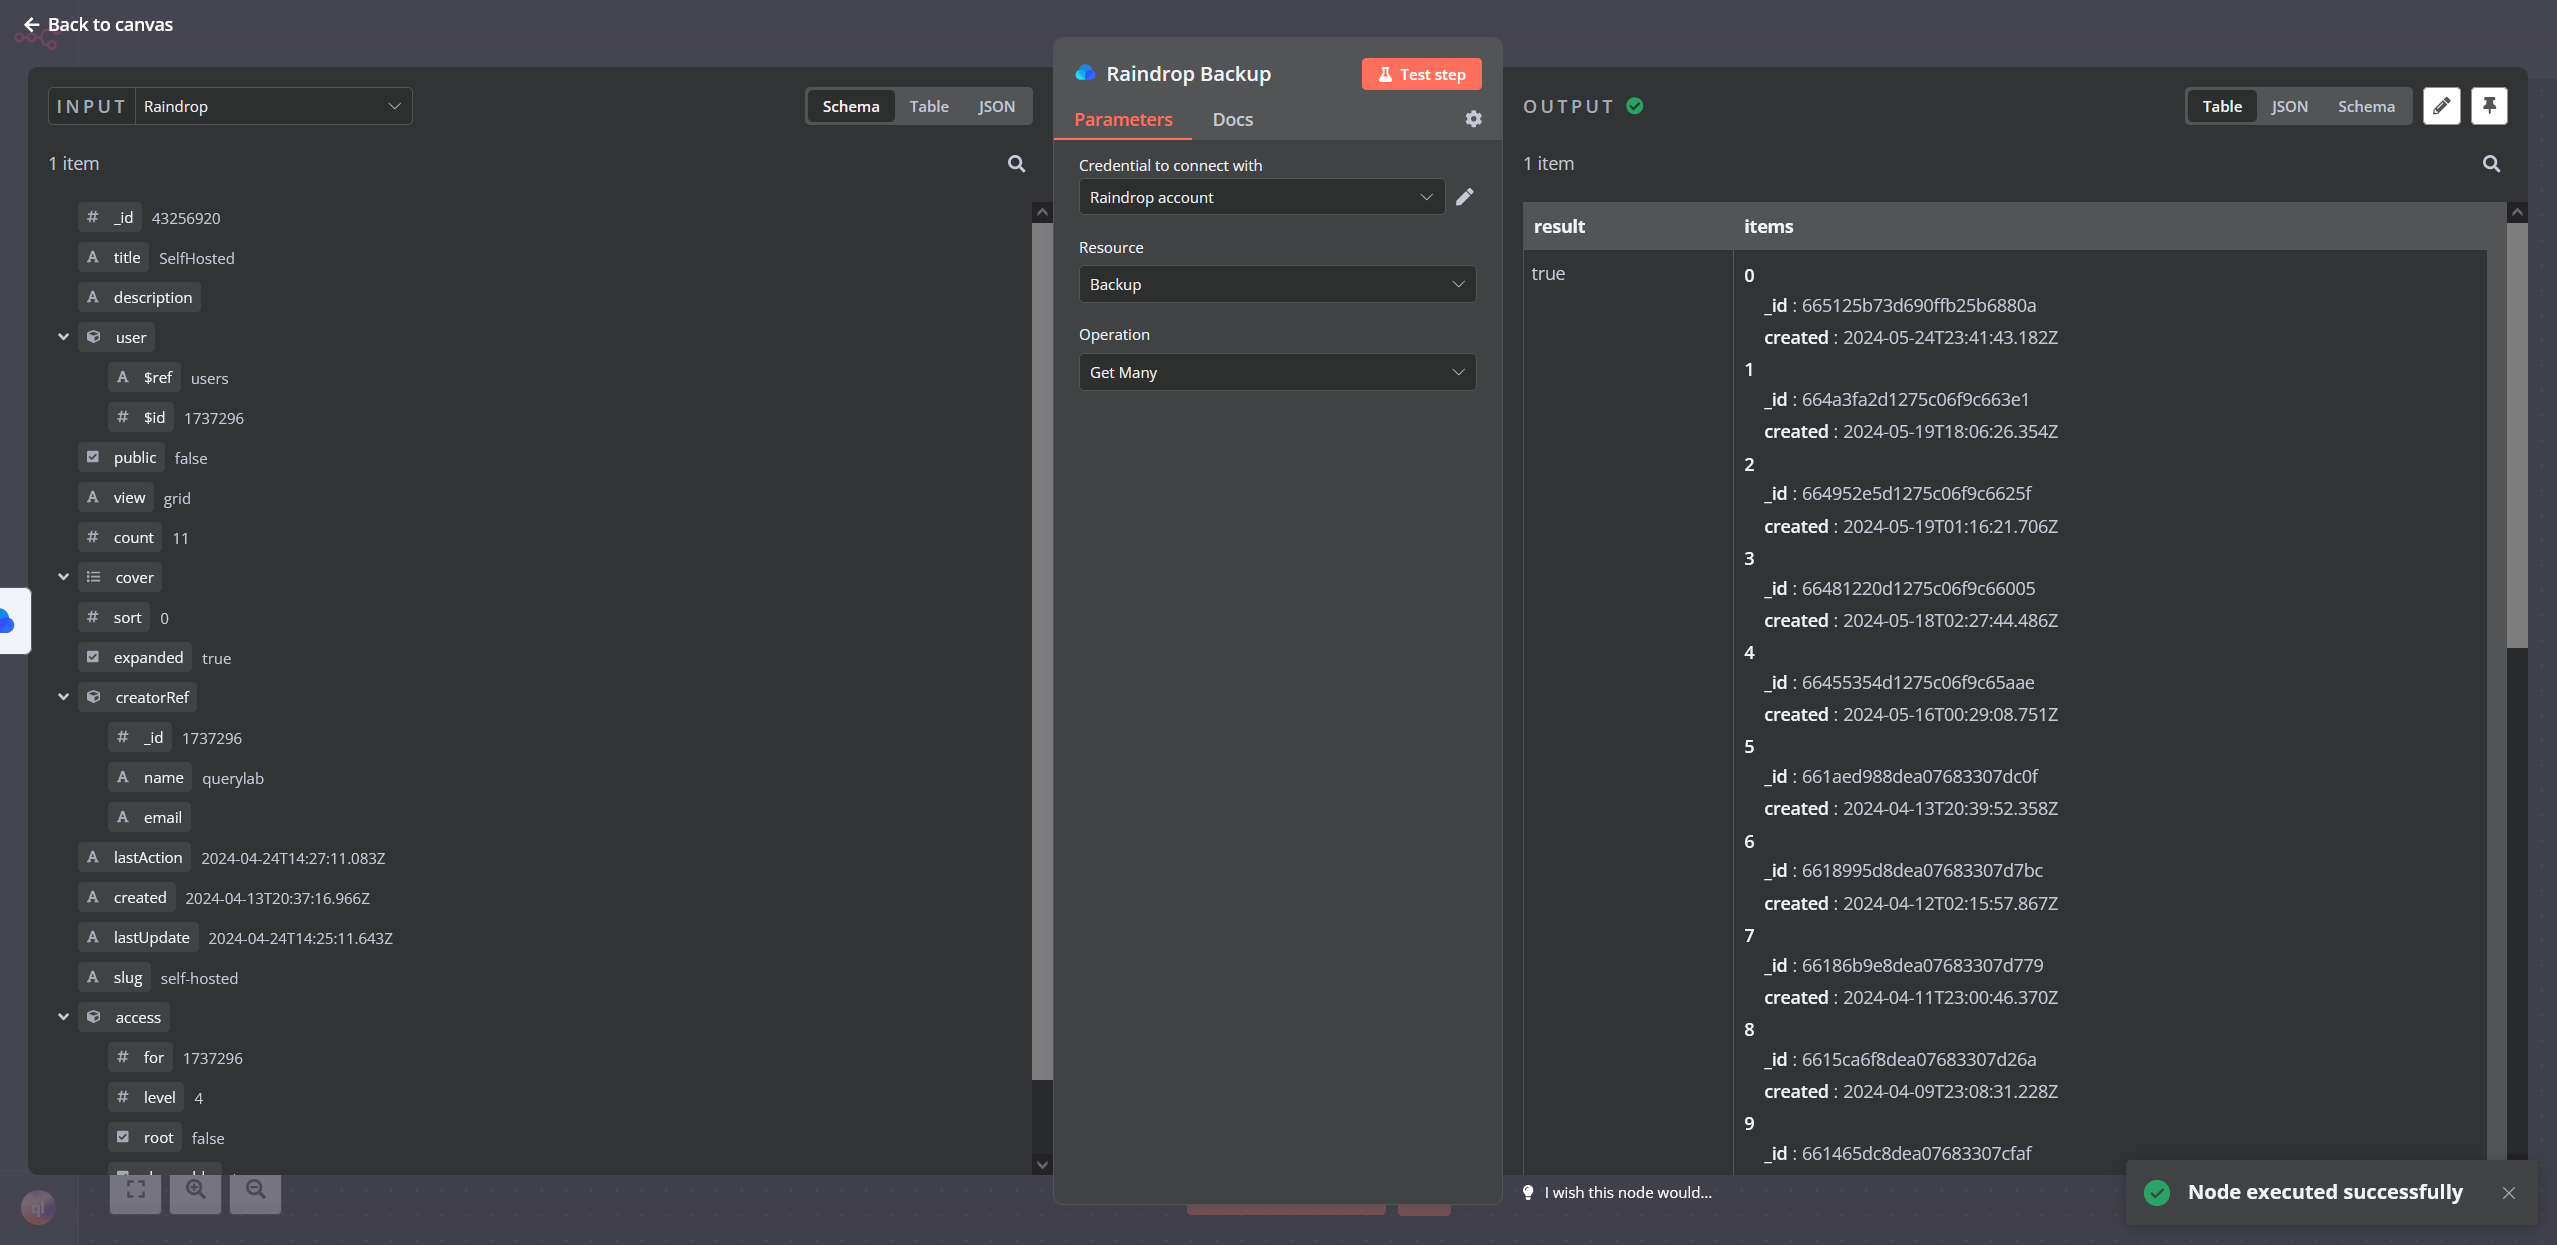Click the lastAction field pill

[x=135, y=857]
